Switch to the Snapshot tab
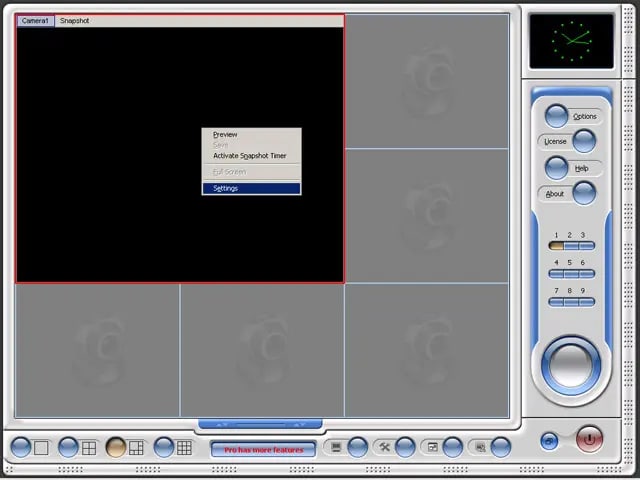This screenshot has height=480, width=640. click(74, 21)
